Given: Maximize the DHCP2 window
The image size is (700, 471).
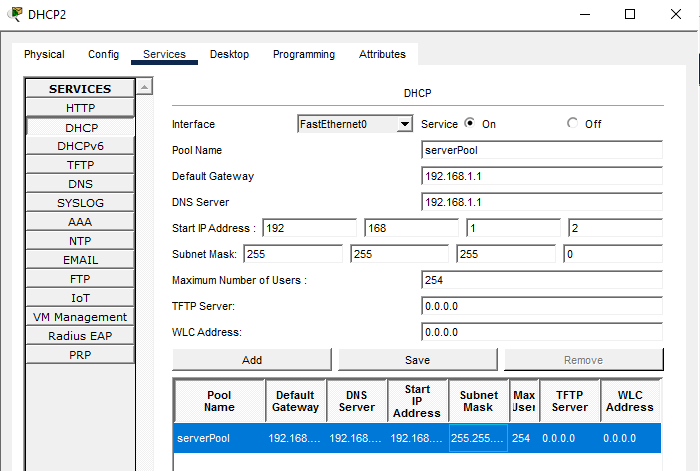Looking at the screenshot, I should point(630,14).
